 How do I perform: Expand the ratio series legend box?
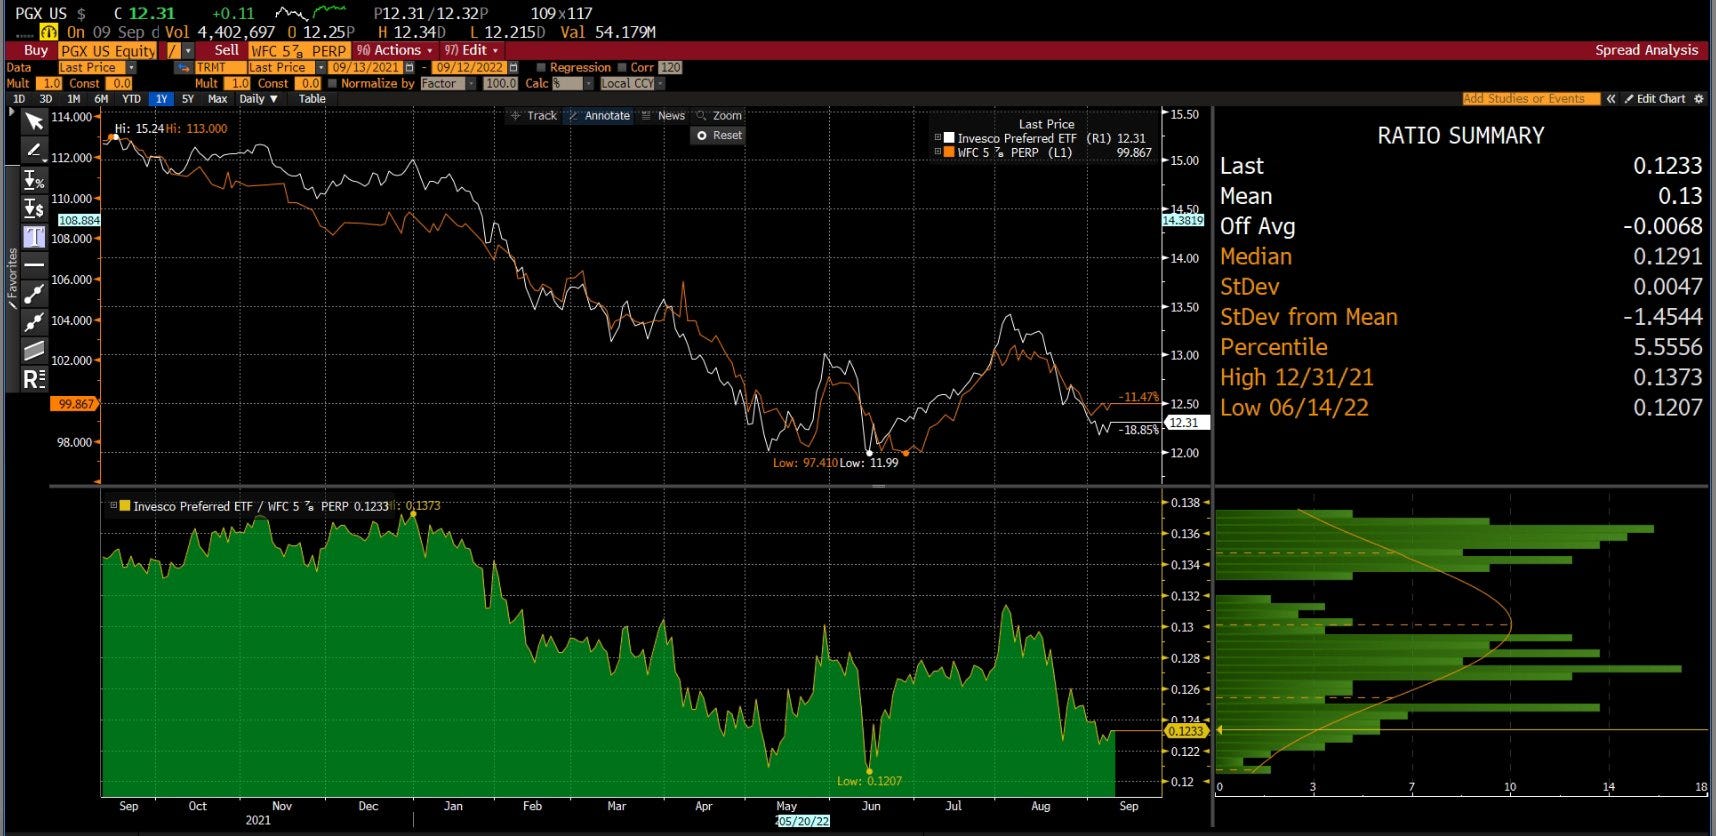click(x=114, y=506)
